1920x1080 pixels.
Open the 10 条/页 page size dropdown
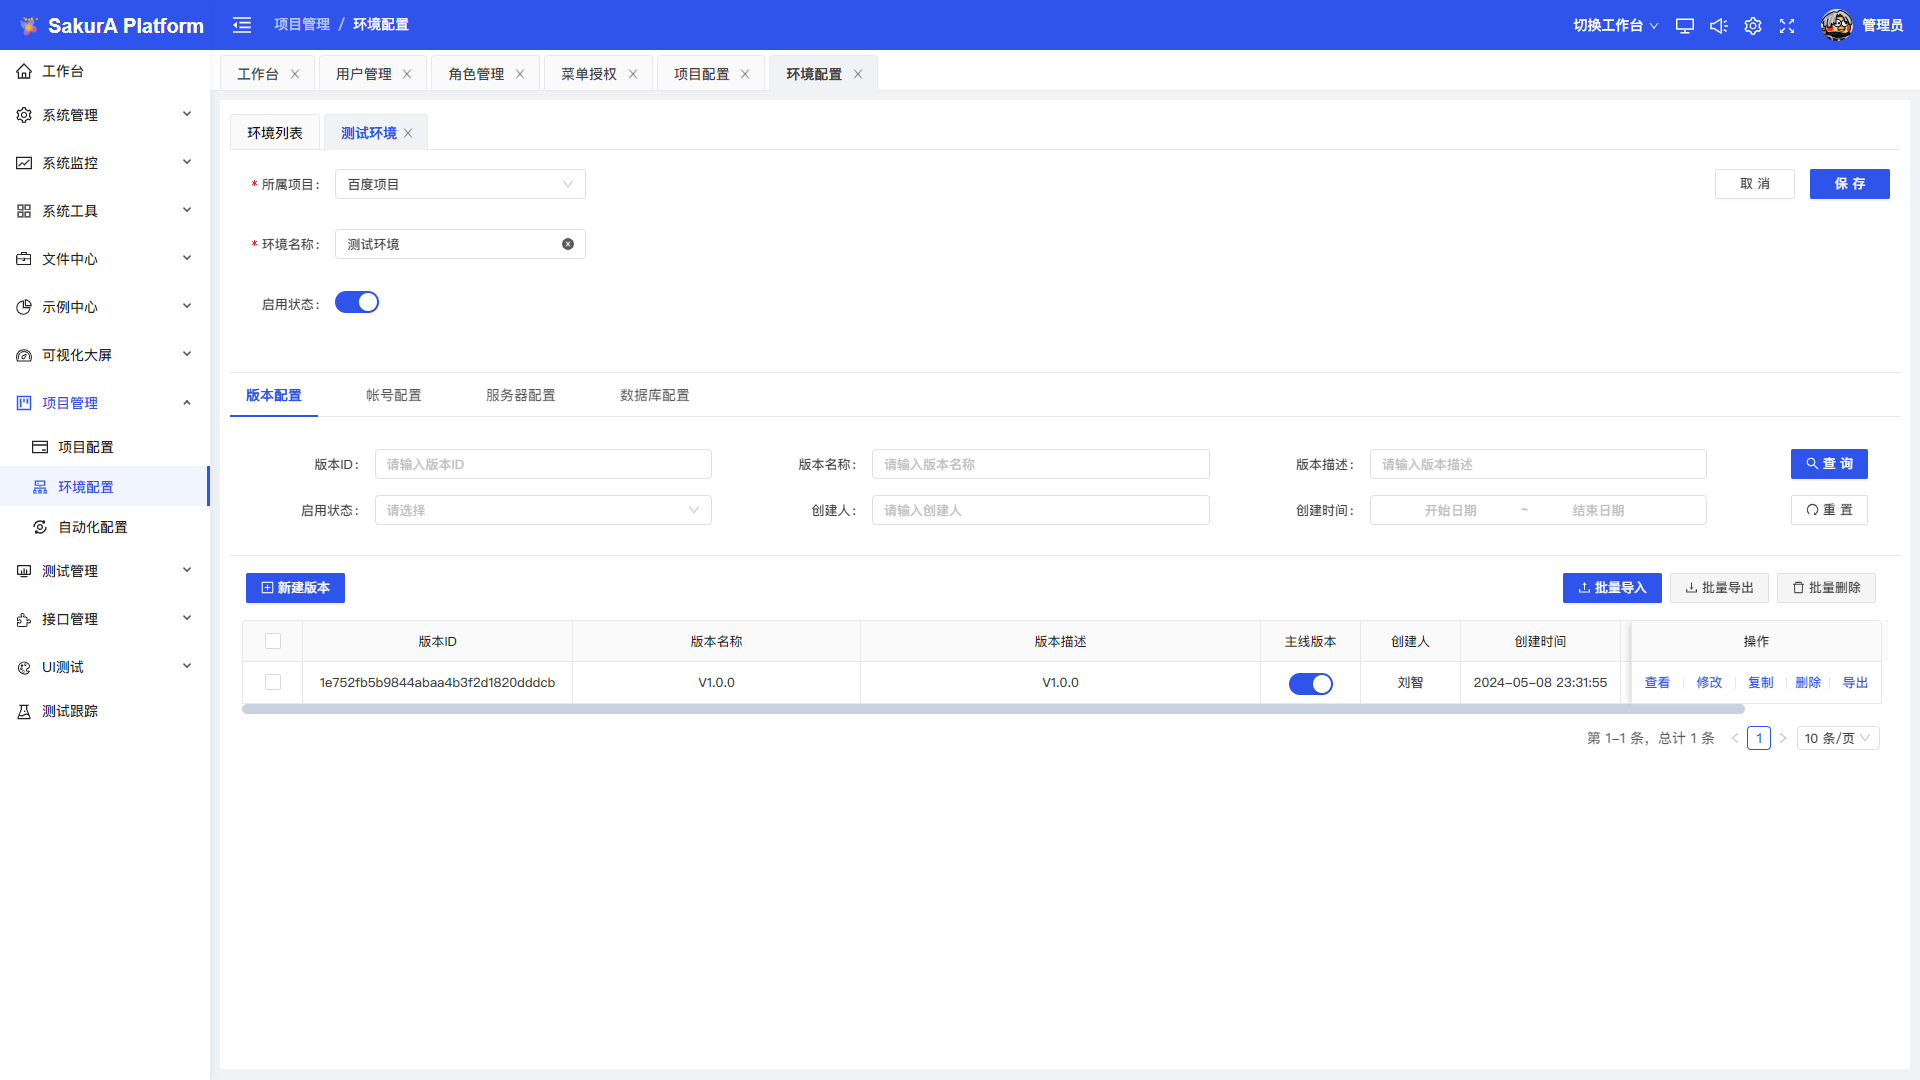click(1837, 738)
